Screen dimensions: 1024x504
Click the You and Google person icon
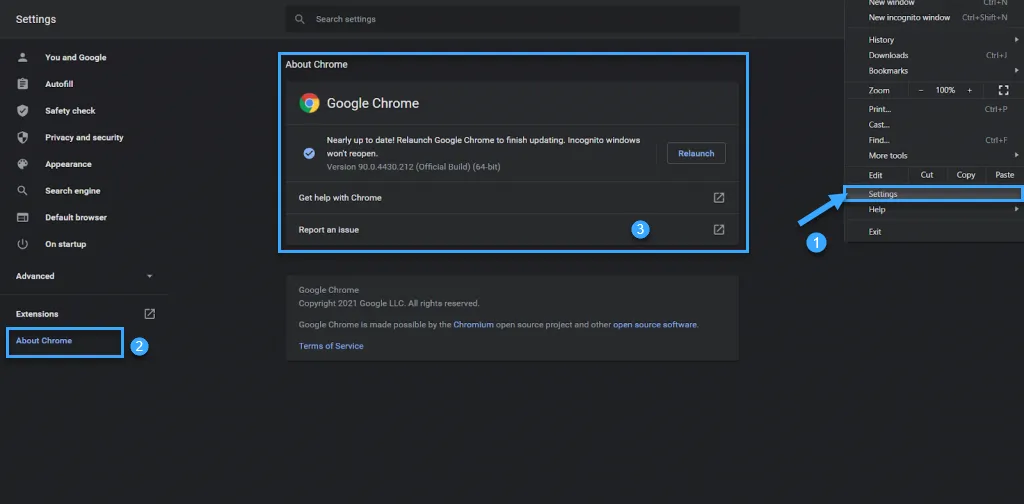coord(22,58)
